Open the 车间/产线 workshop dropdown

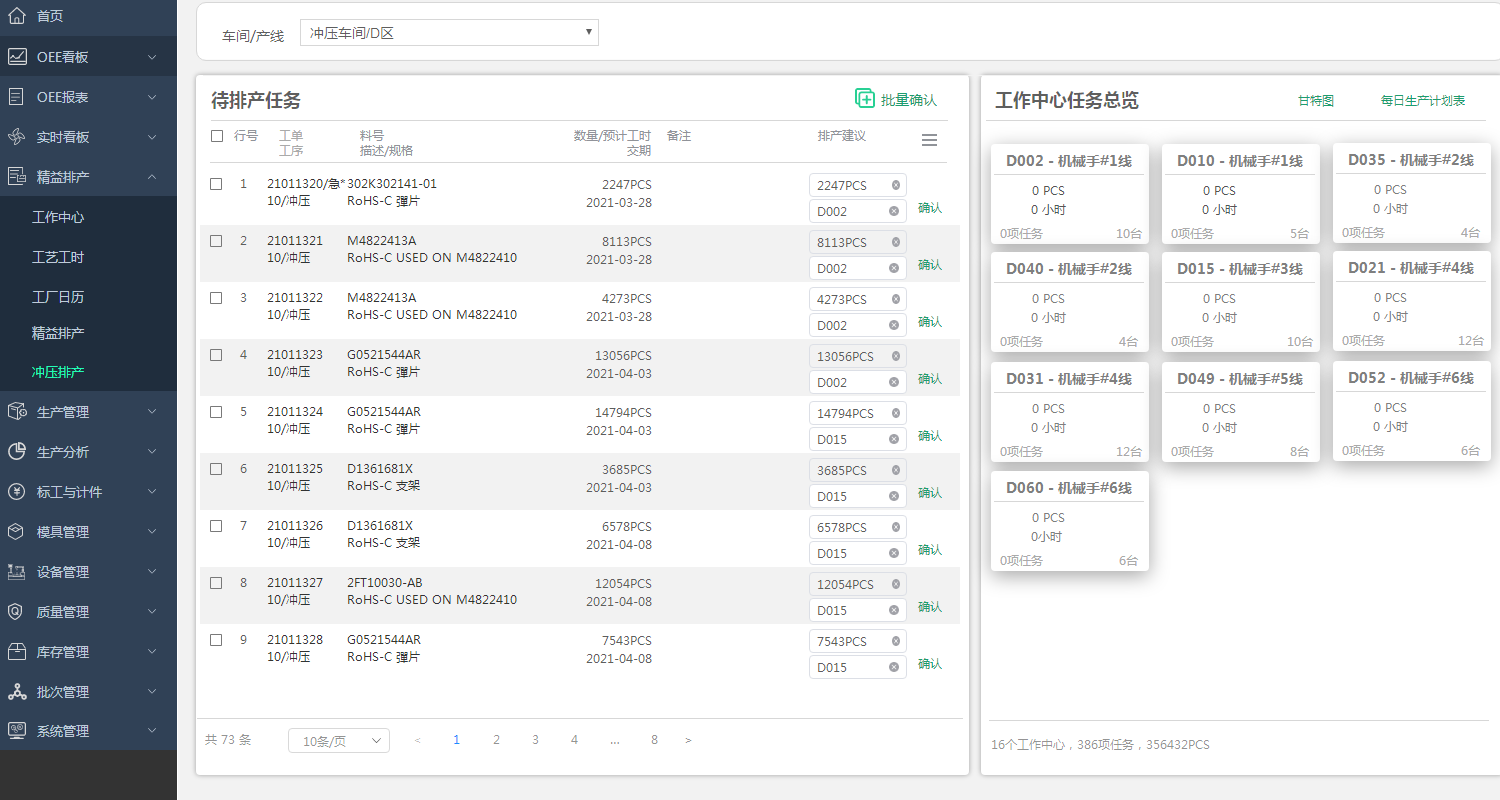449,33
